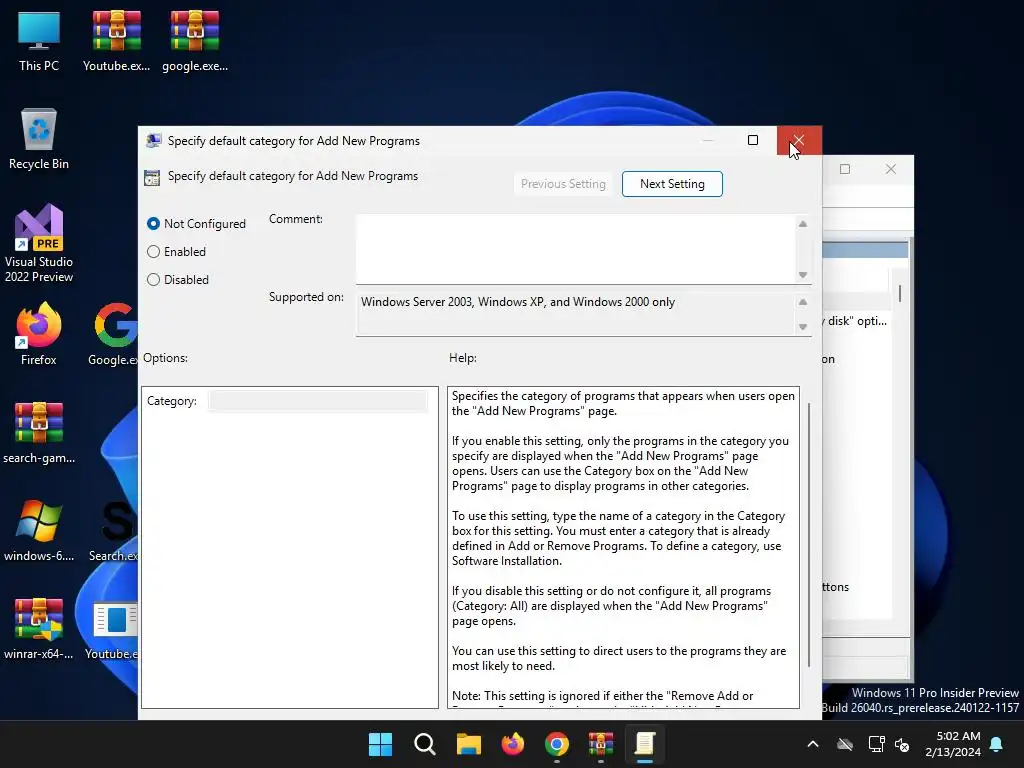Click Supported on scroll down arrow
The width and height of the screenshot is (1024, 768).
(803, 327)
